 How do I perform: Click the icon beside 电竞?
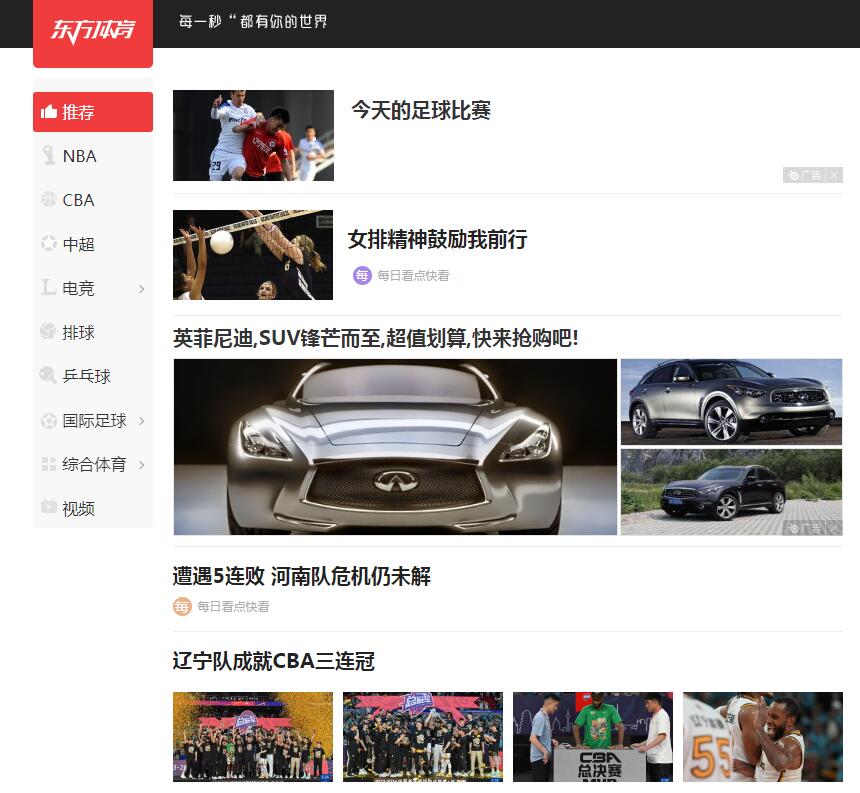click(x=49, y=287)
